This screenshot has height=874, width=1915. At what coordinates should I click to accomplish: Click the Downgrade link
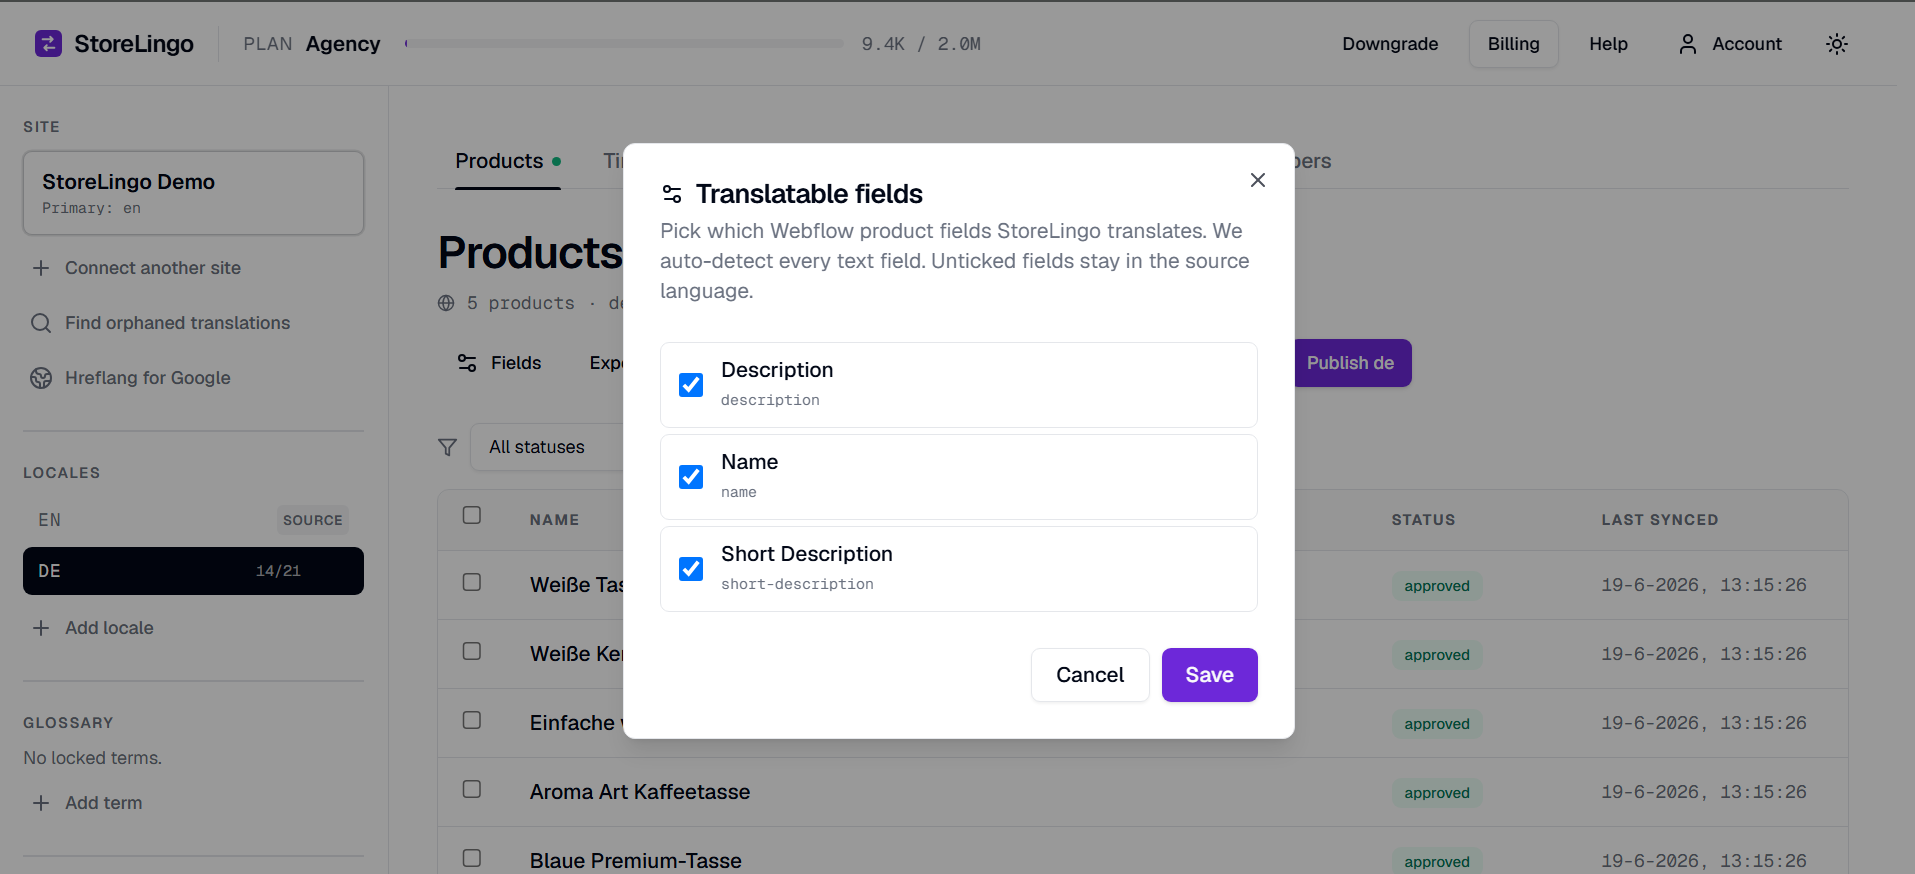pyautogui.click(x=1390, y=44)
